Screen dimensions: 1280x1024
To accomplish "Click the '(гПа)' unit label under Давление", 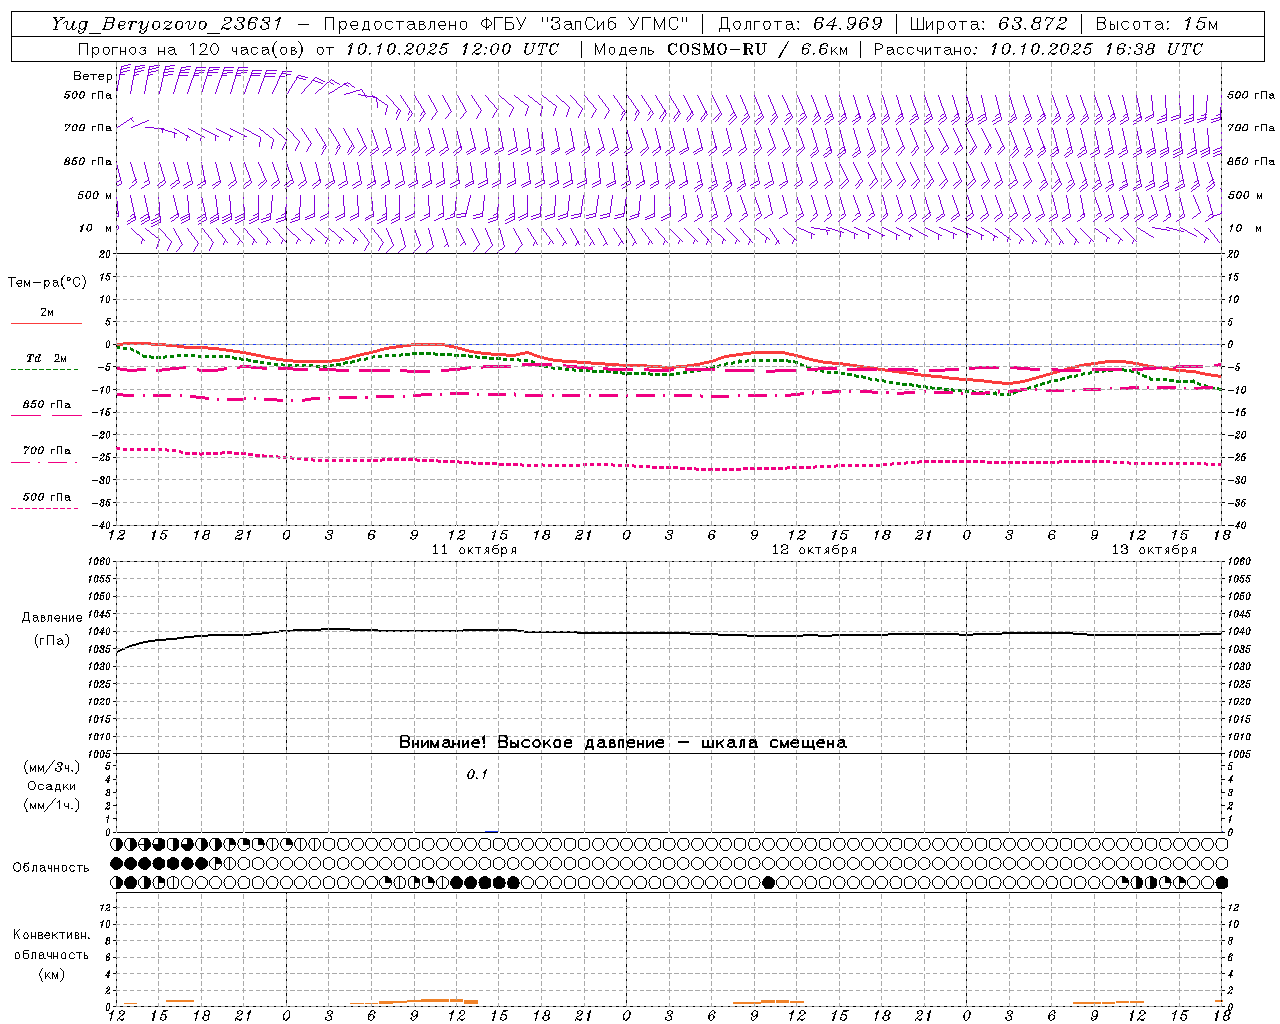I will click(x=52, y=640).
